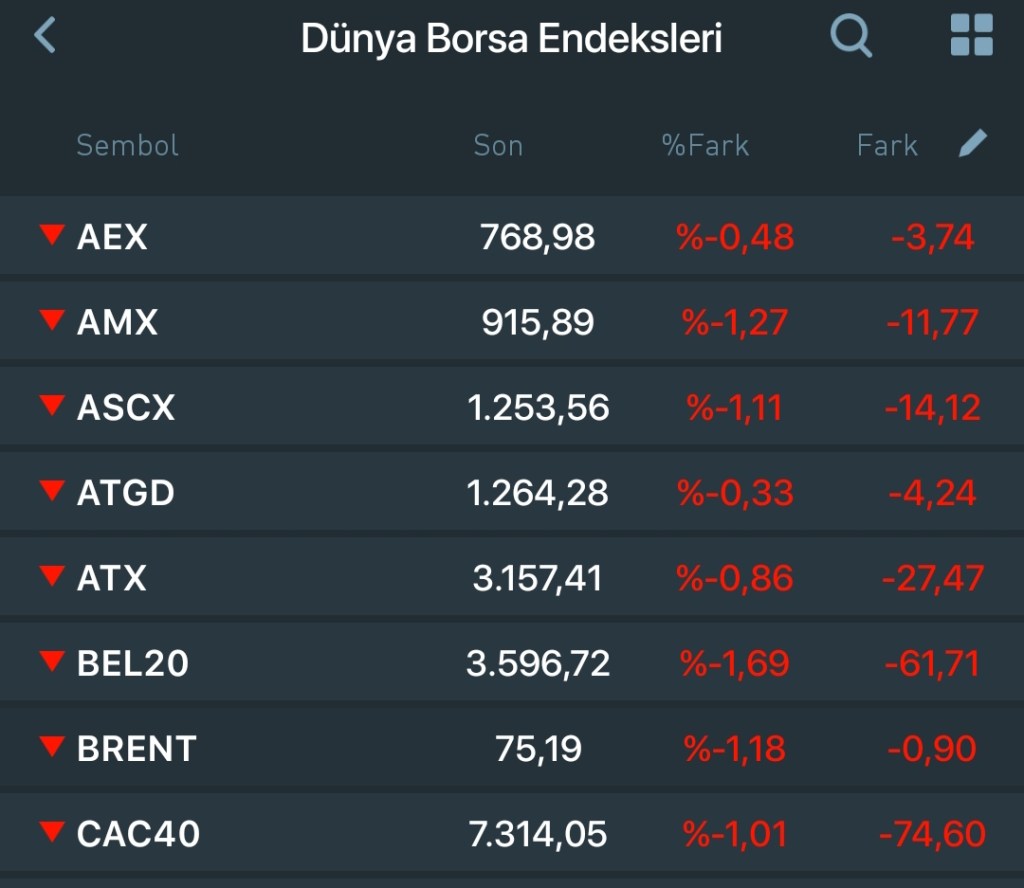Sort by %Fark column header
The height and width of the screenshot is (888, 1024).
point(705,146)
